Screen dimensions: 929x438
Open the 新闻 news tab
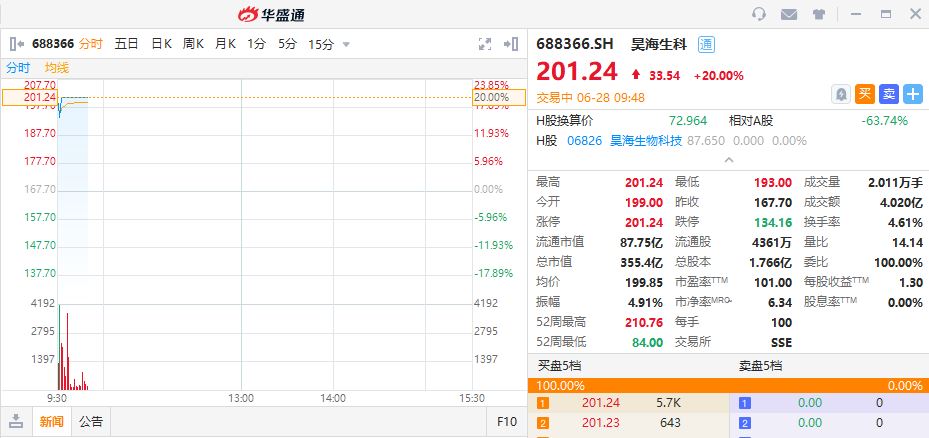click(52, 421)
